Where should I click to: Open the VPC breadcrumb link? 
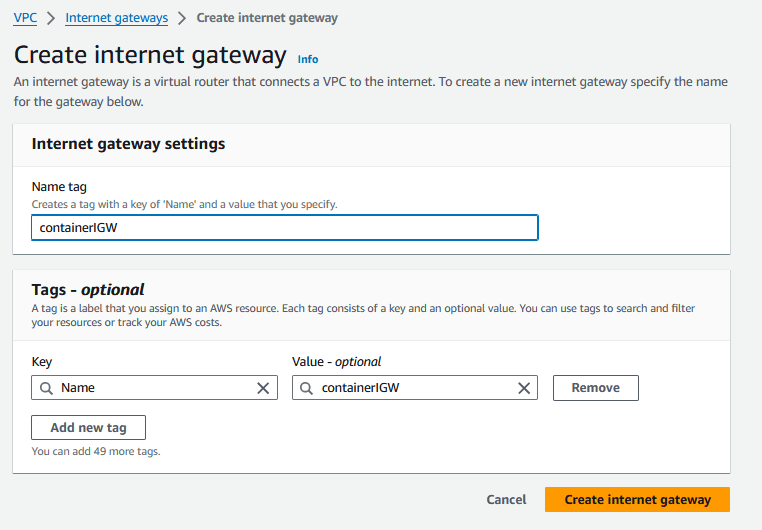(25, 18)
